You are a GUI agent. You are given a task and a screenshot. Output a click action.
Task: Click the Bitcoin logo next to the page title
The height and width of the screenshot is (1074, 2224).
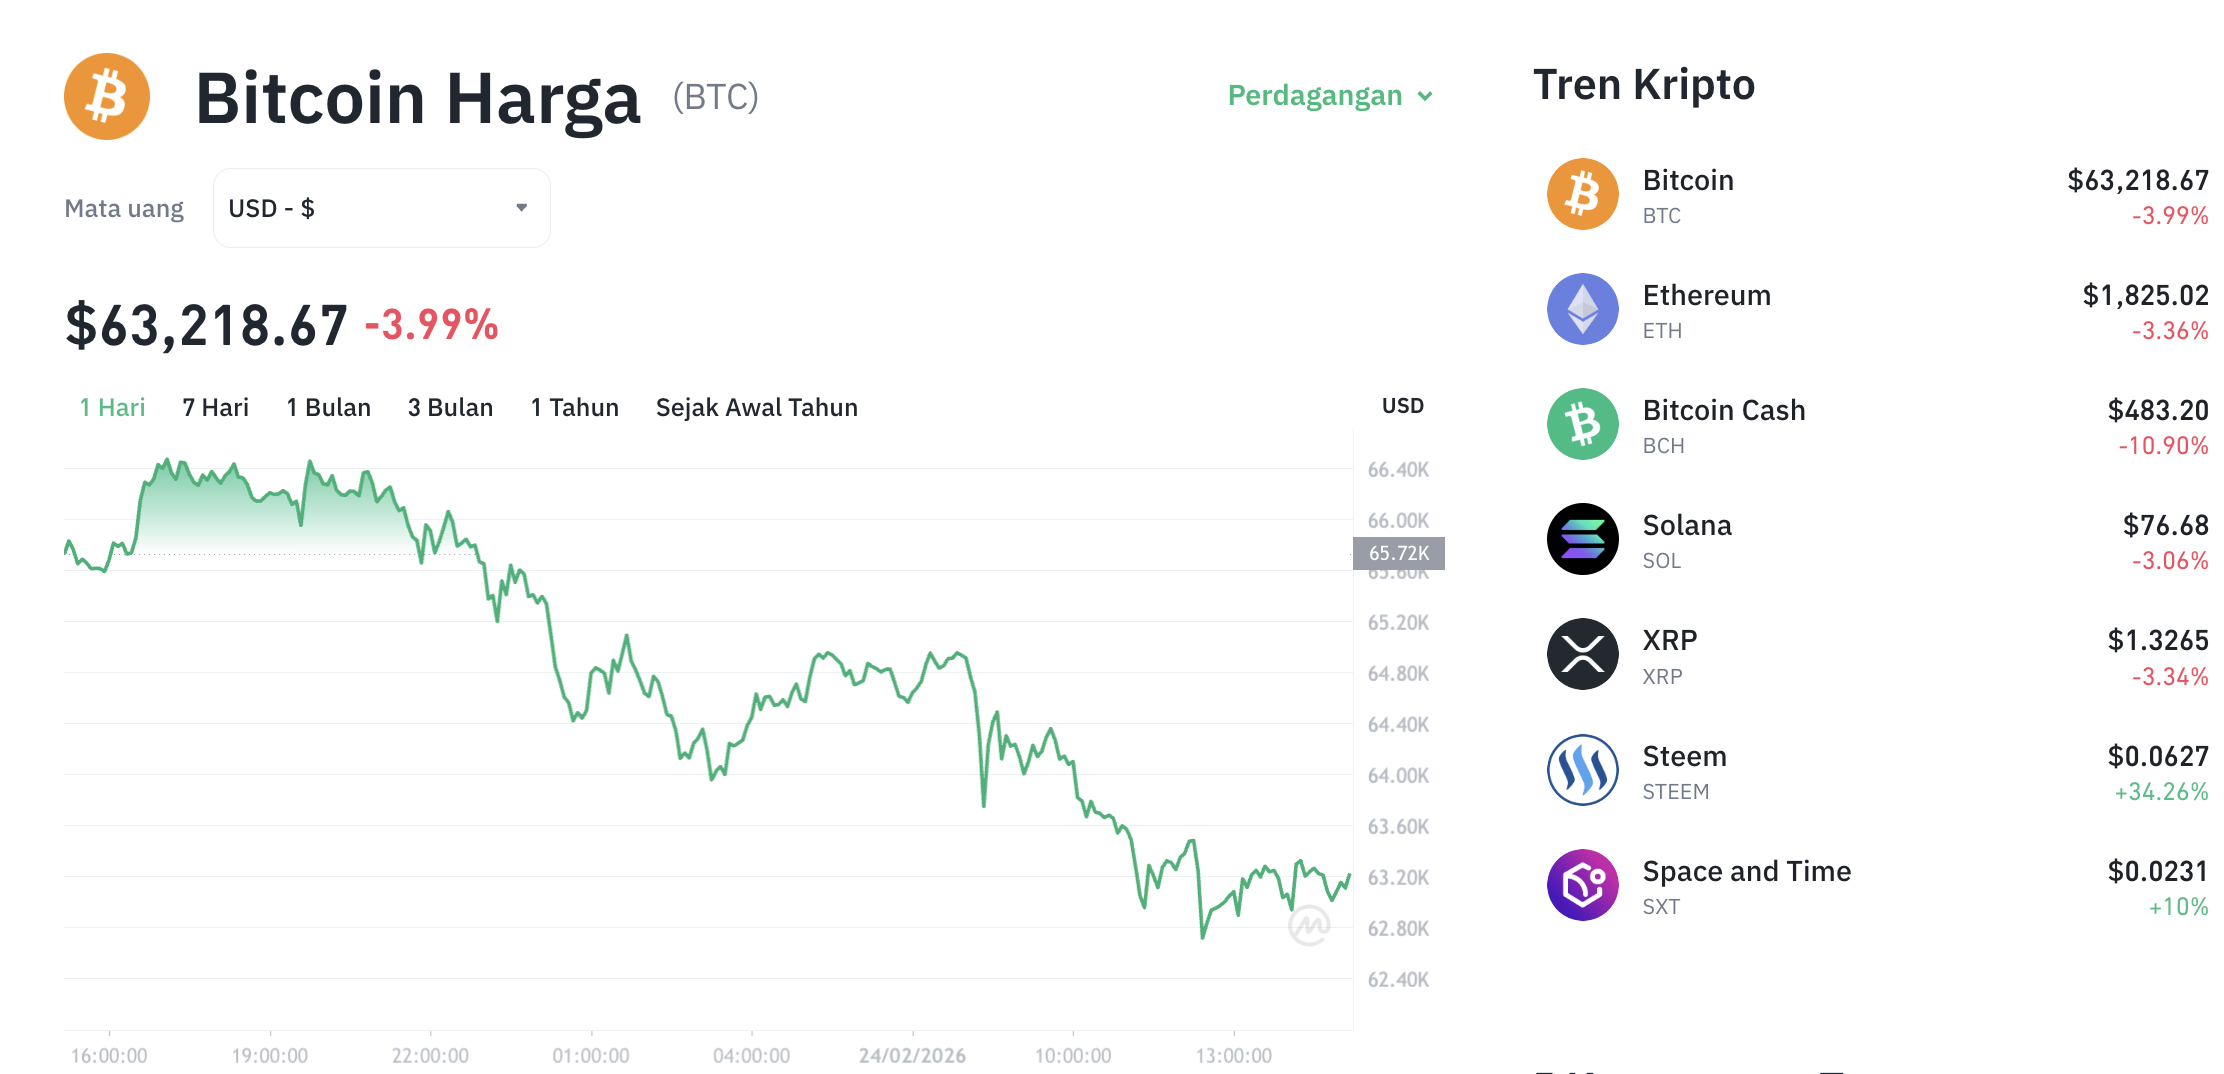point(106,96)
